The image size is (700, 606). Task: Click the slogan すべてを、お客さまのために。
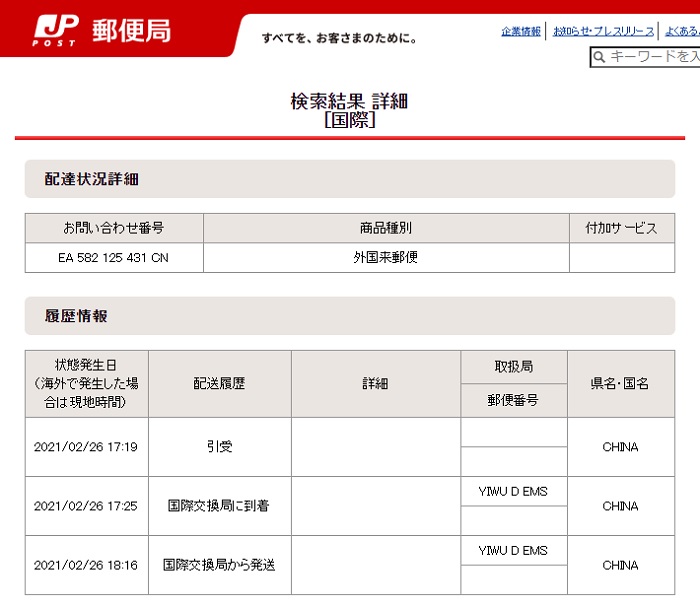(339, 38)
